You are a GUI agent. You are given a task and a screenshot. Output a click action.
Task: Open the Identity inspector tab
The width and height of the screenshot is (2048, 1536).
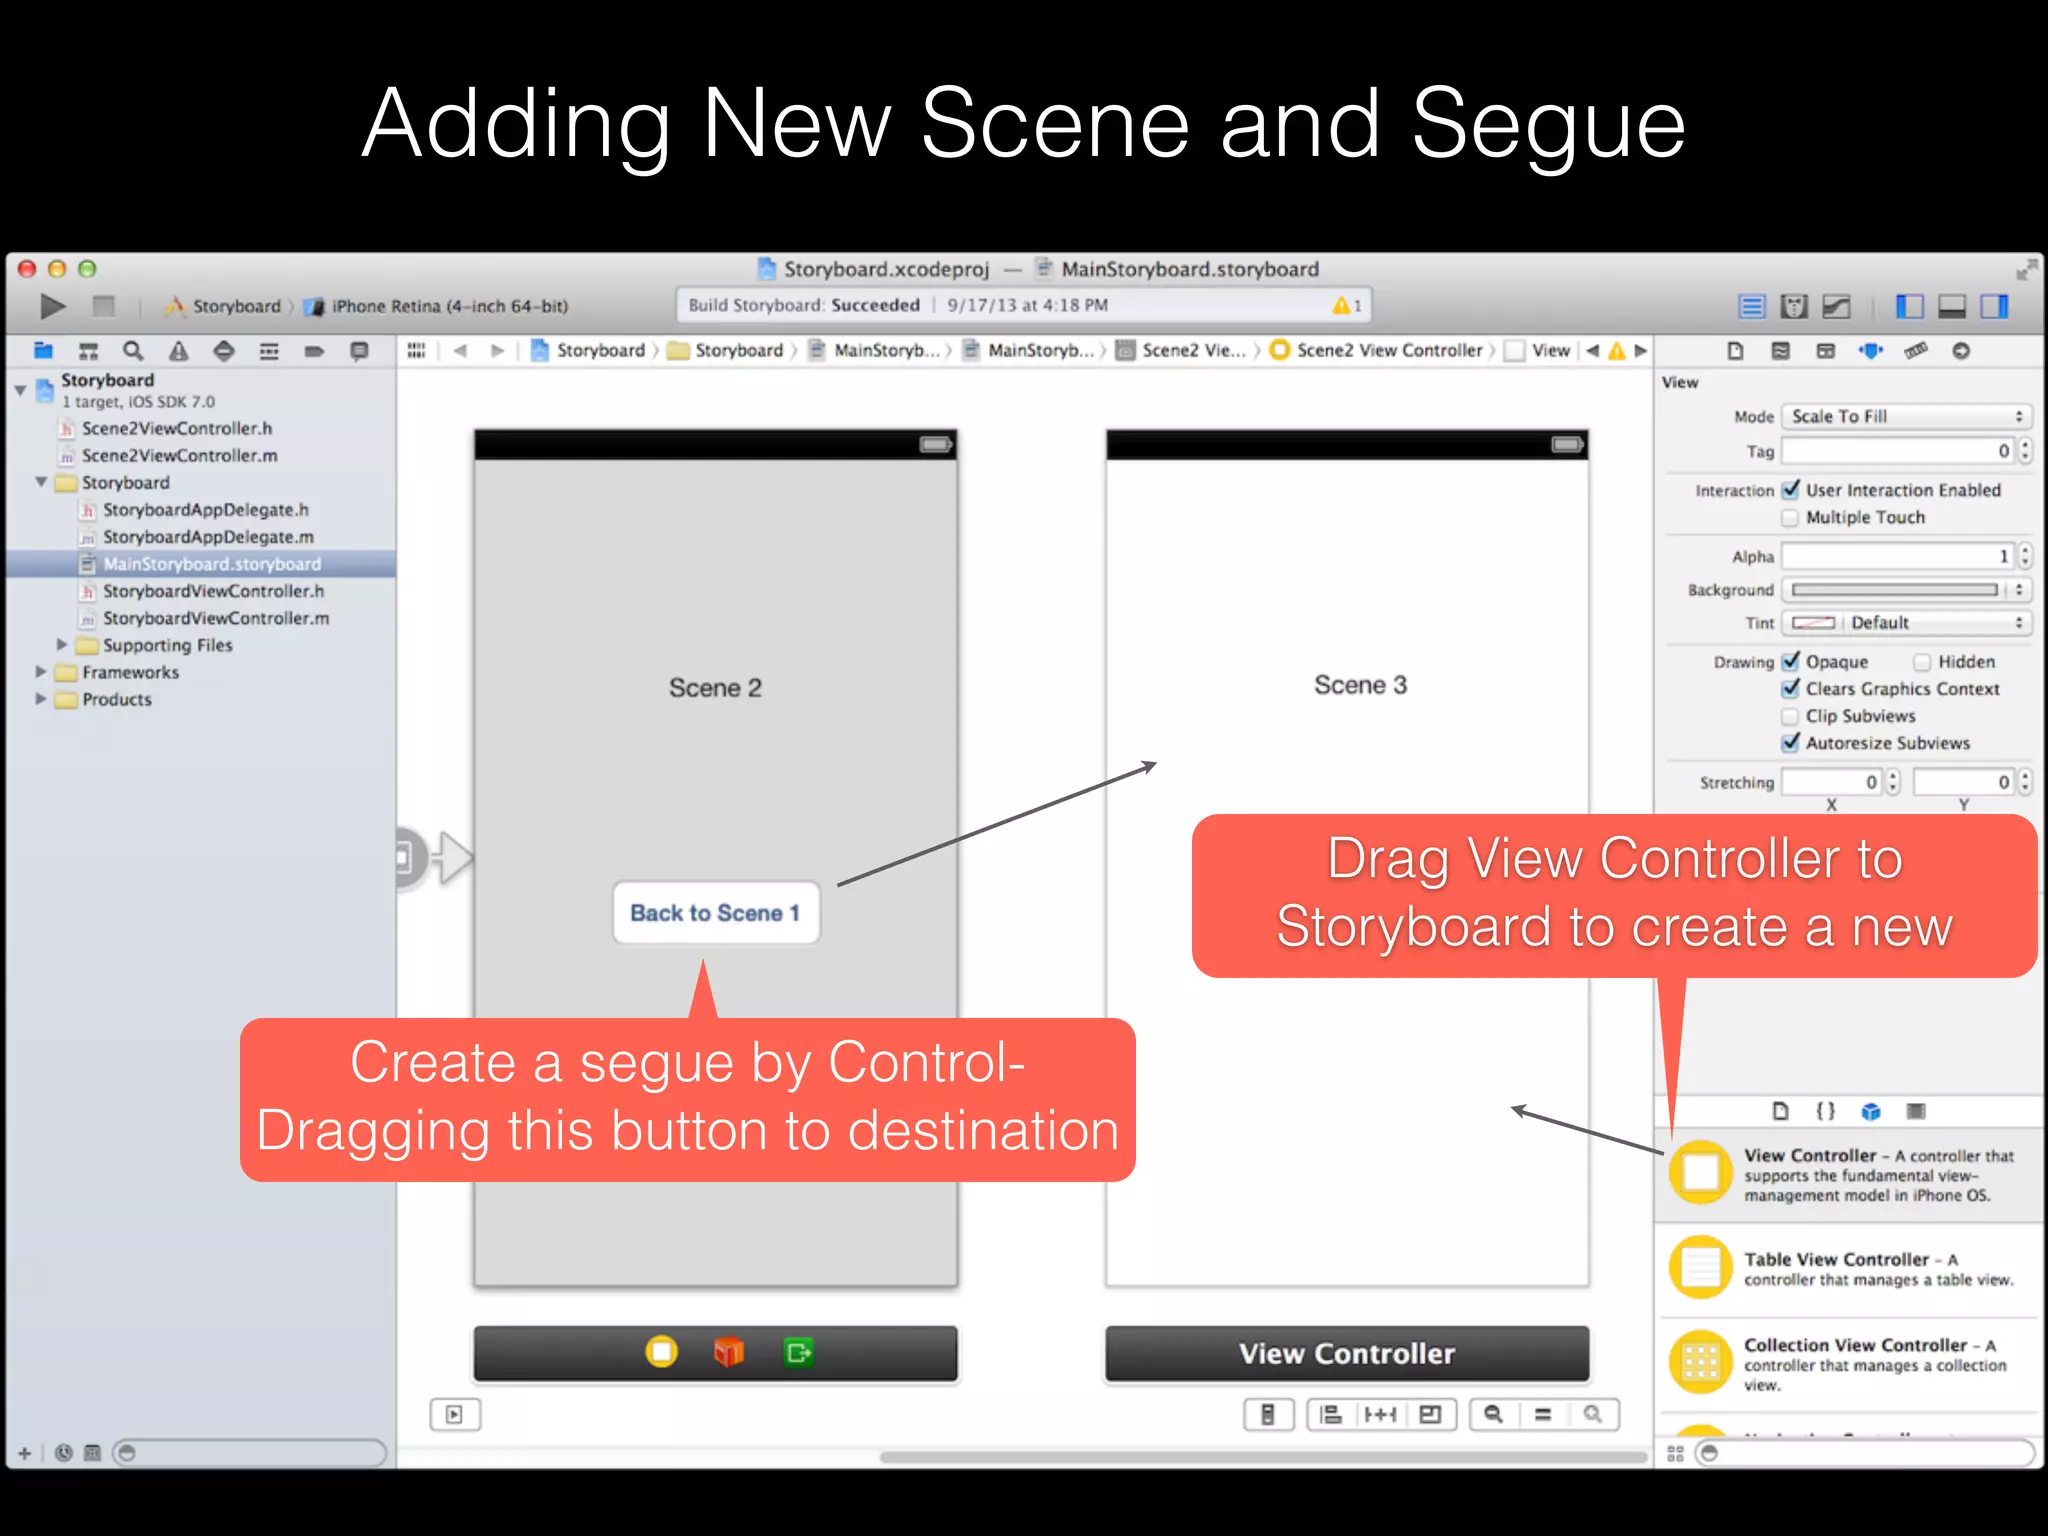(1826, 351)
